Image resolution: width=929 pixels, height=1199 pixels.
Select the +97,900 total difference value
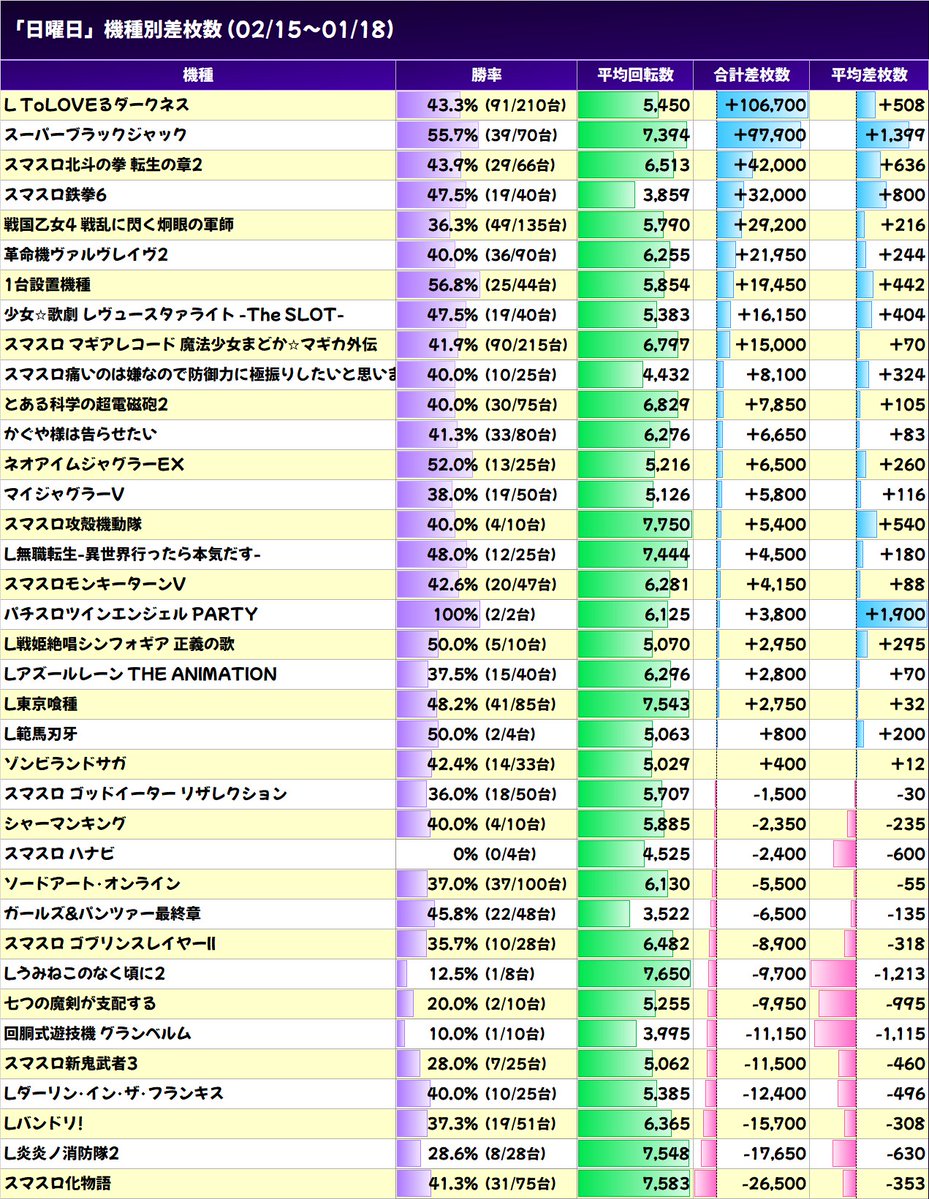(769, 135)
